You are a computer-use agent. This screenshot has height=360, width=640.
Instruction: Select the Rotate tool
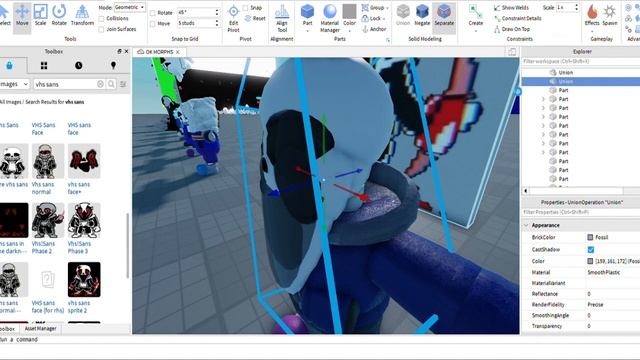[x=59, y=16]
